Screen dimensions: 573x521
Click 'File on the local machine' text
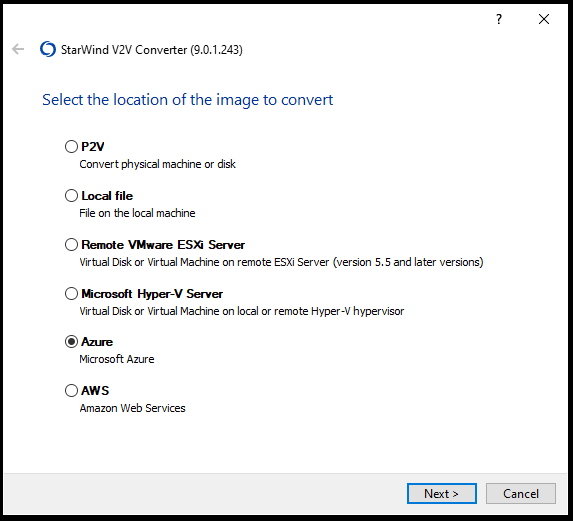point(137,213)
